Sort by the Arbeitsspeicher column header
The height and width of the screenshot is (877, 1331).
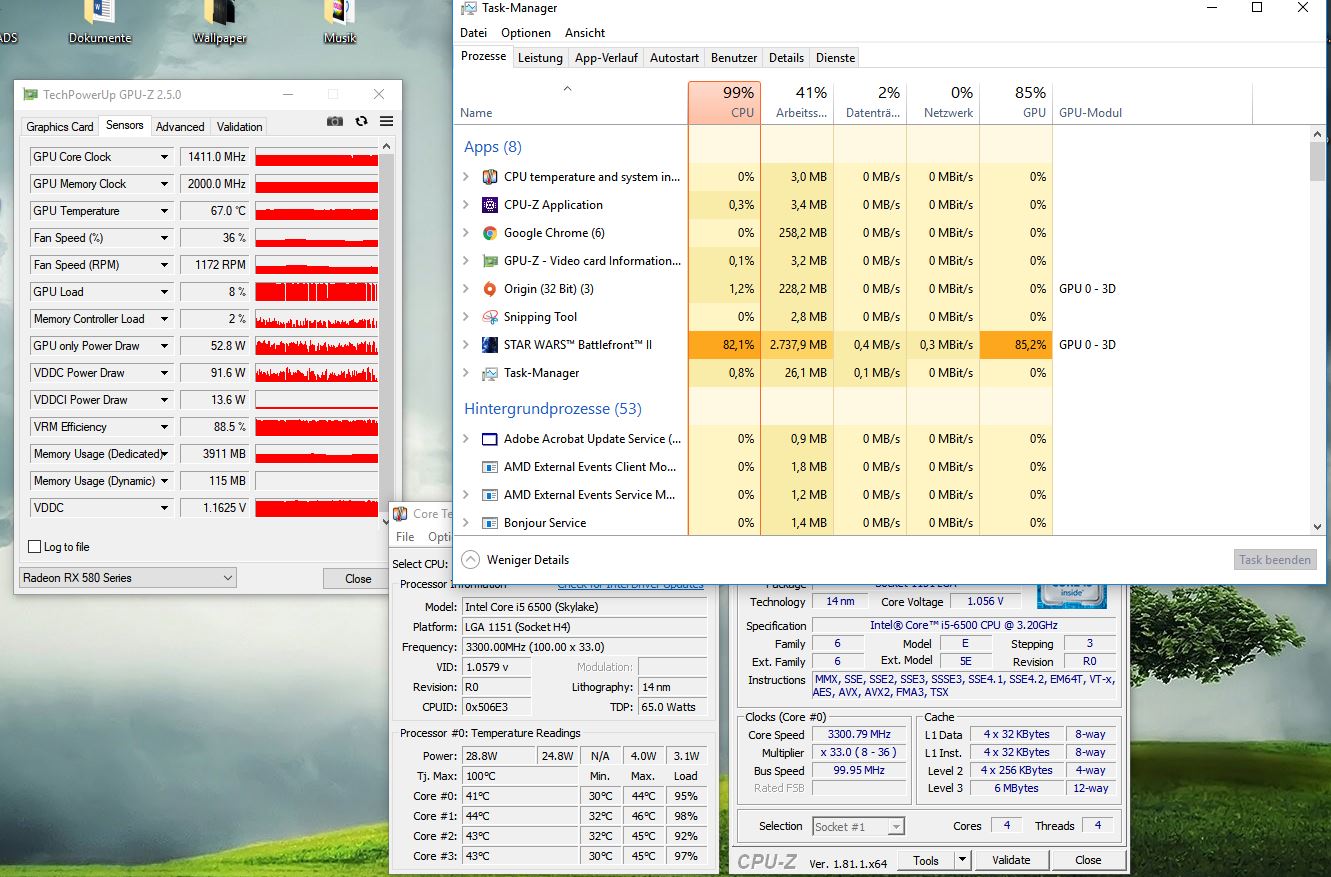pos(797,102)
